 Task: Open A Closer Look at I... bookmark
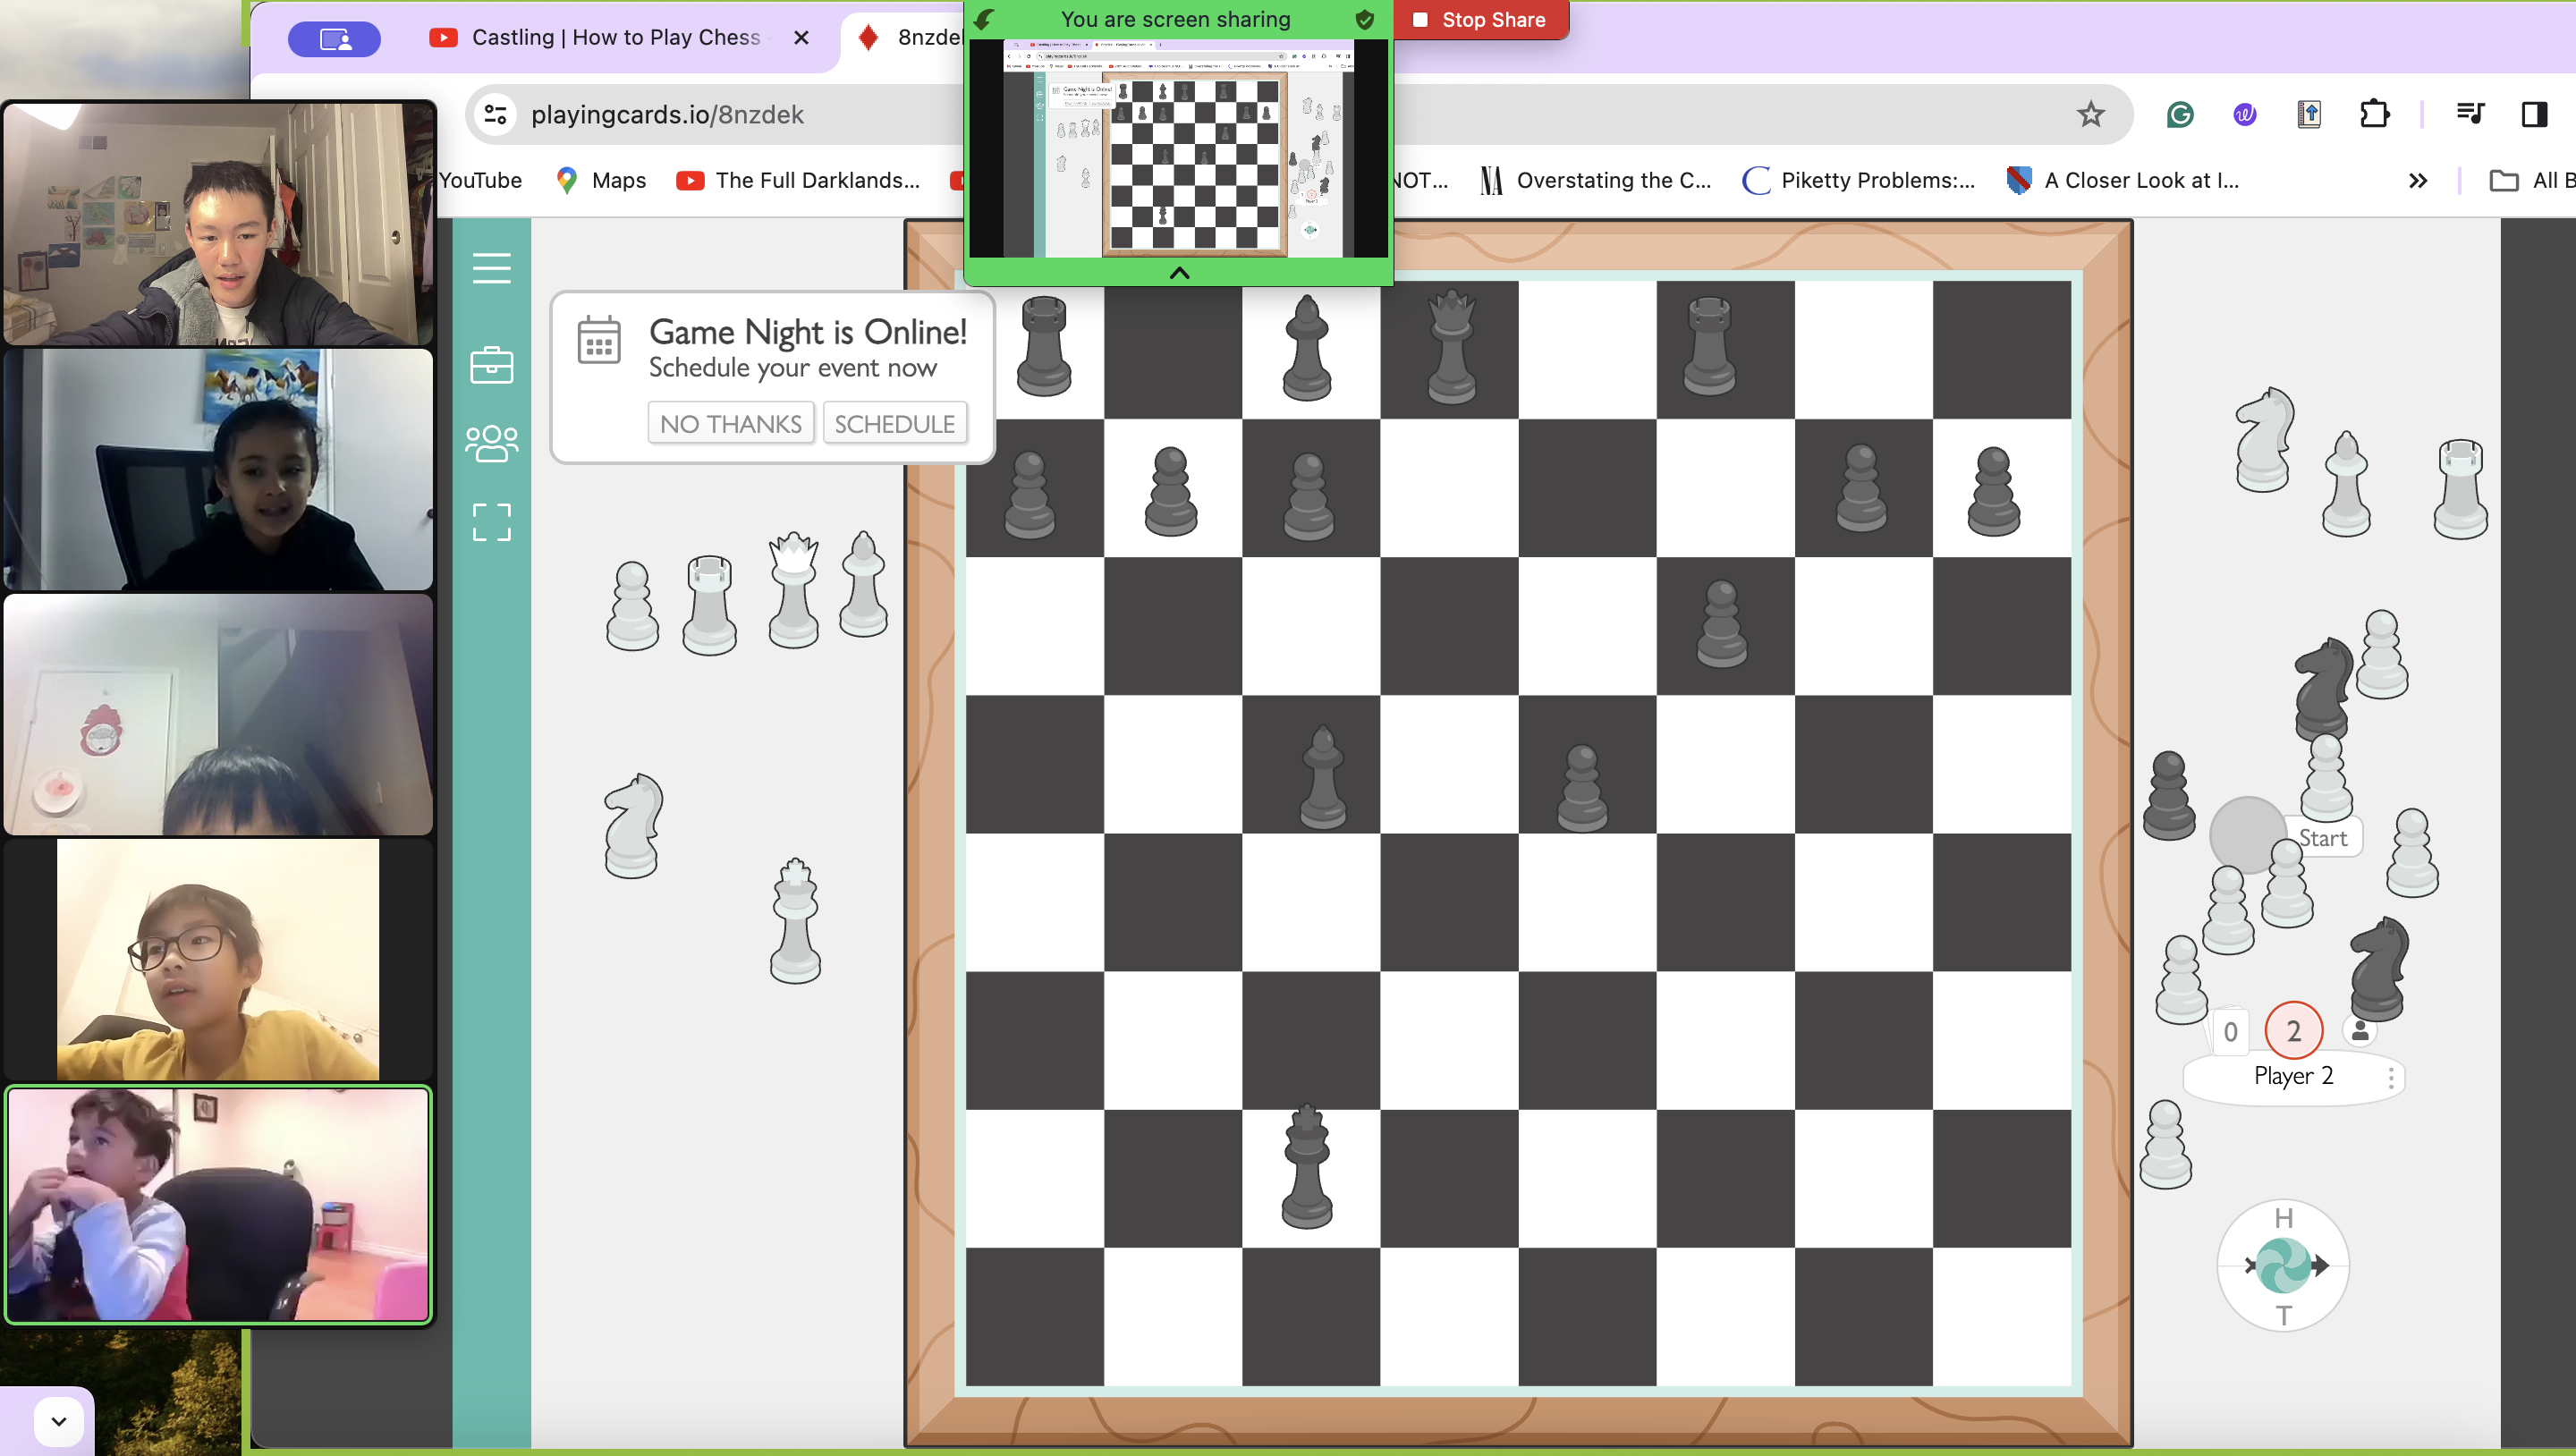[2123, 180]
